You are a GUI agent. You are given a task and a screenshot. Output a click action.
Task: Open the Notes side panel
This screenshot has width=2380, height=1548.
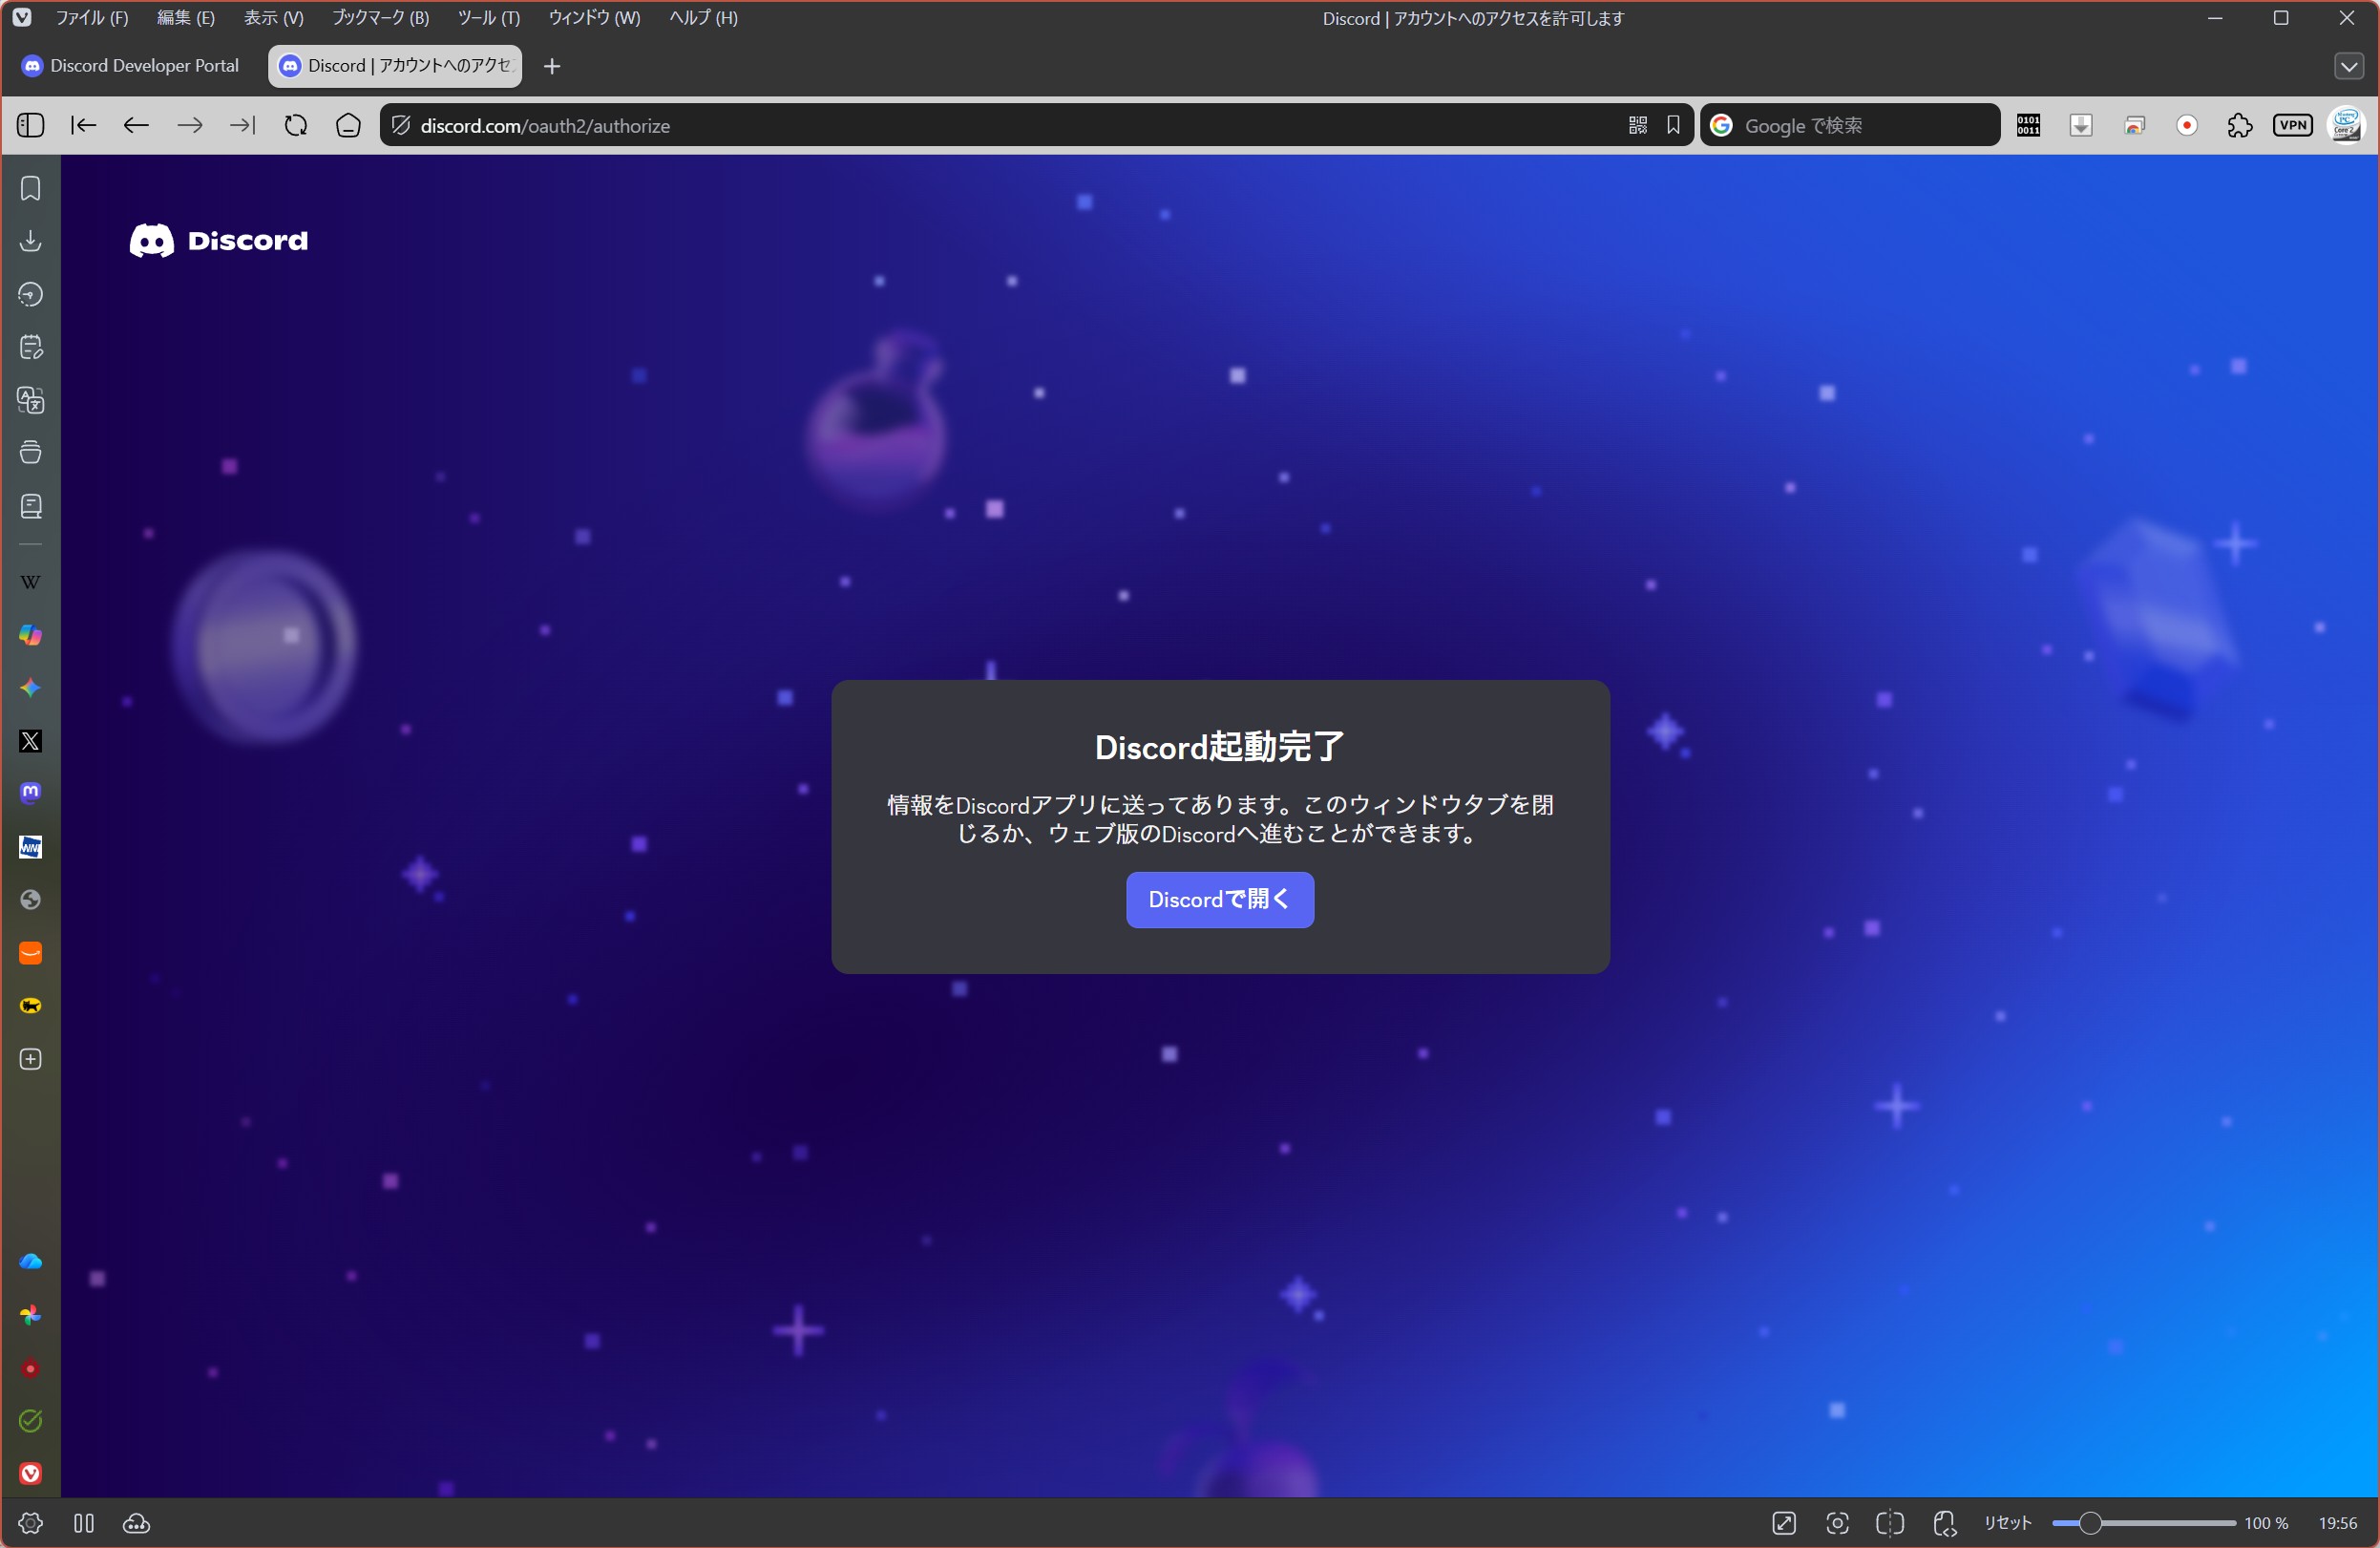[x=31, y=347]
